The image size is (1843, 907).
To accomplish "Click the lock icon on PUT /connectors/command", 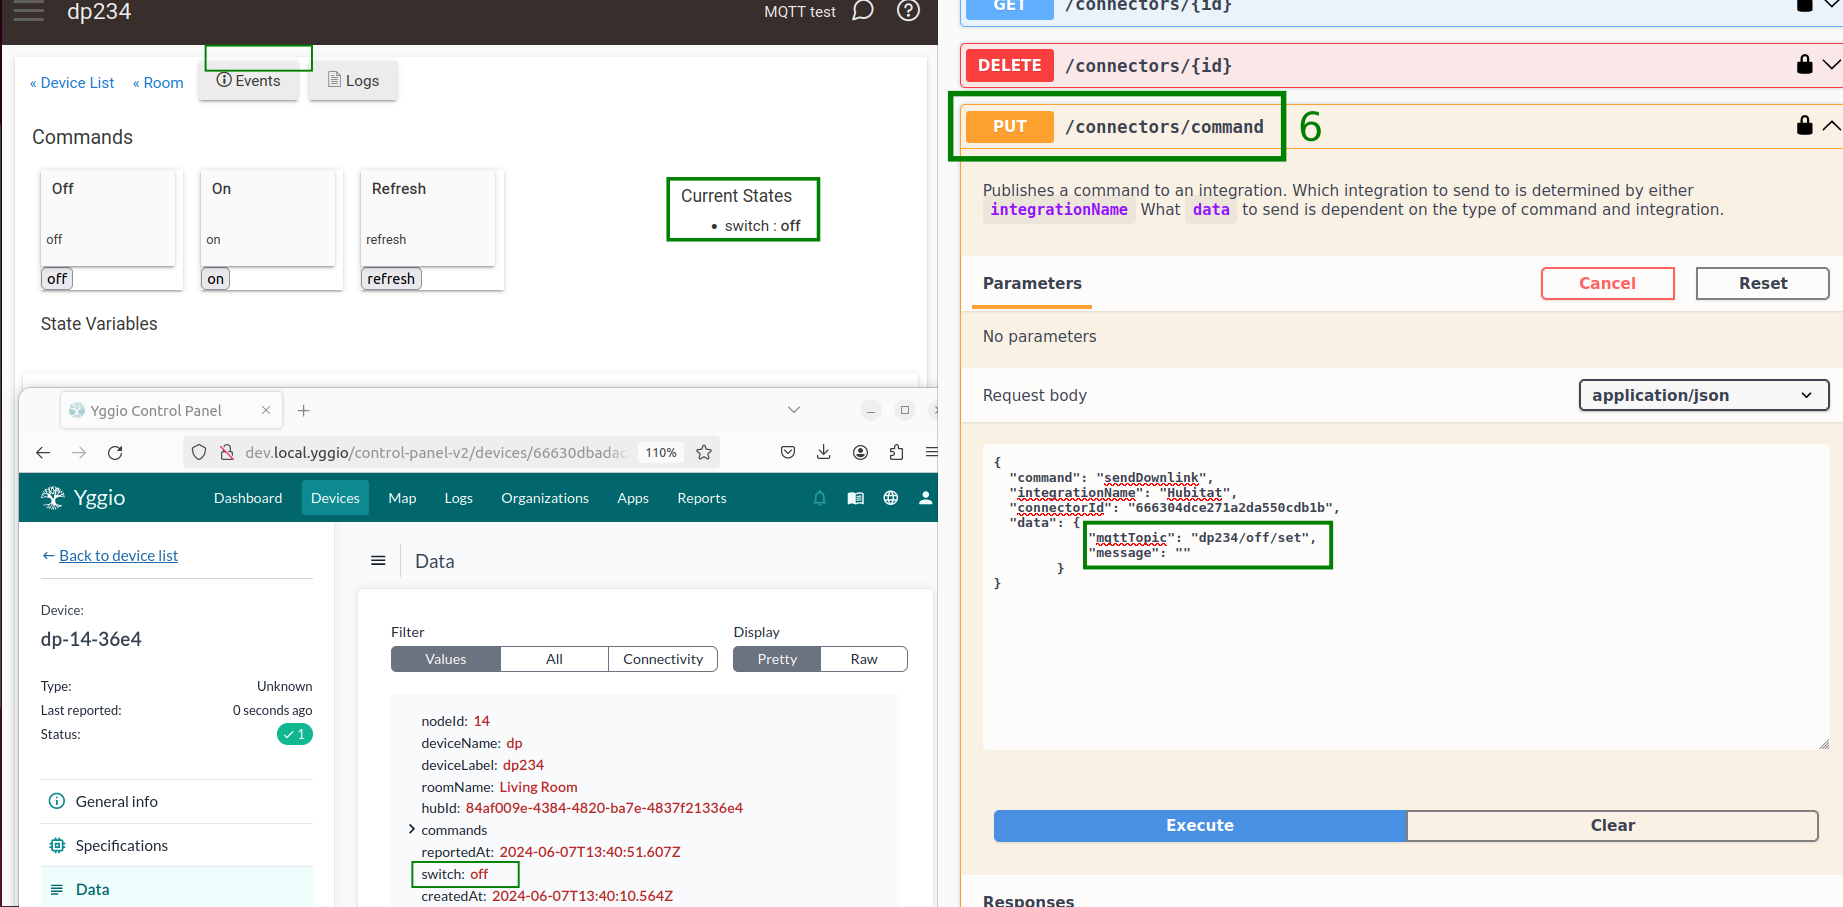I will (x=1804, y=125).
